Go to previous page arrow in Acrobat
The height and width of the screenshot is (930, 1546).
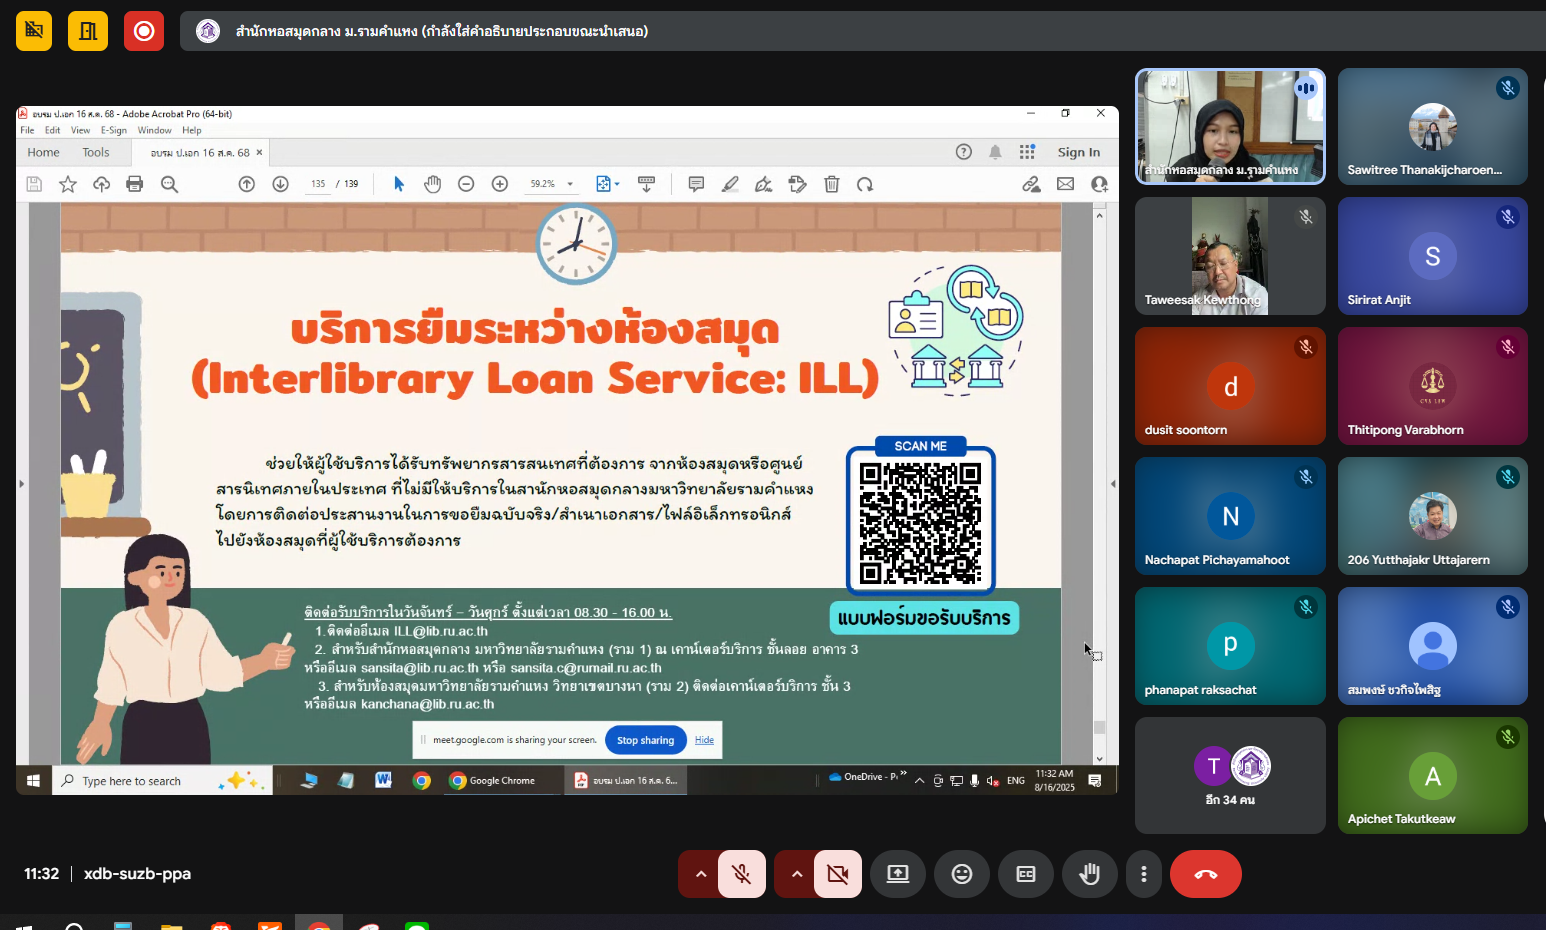[x=247, y=184]
